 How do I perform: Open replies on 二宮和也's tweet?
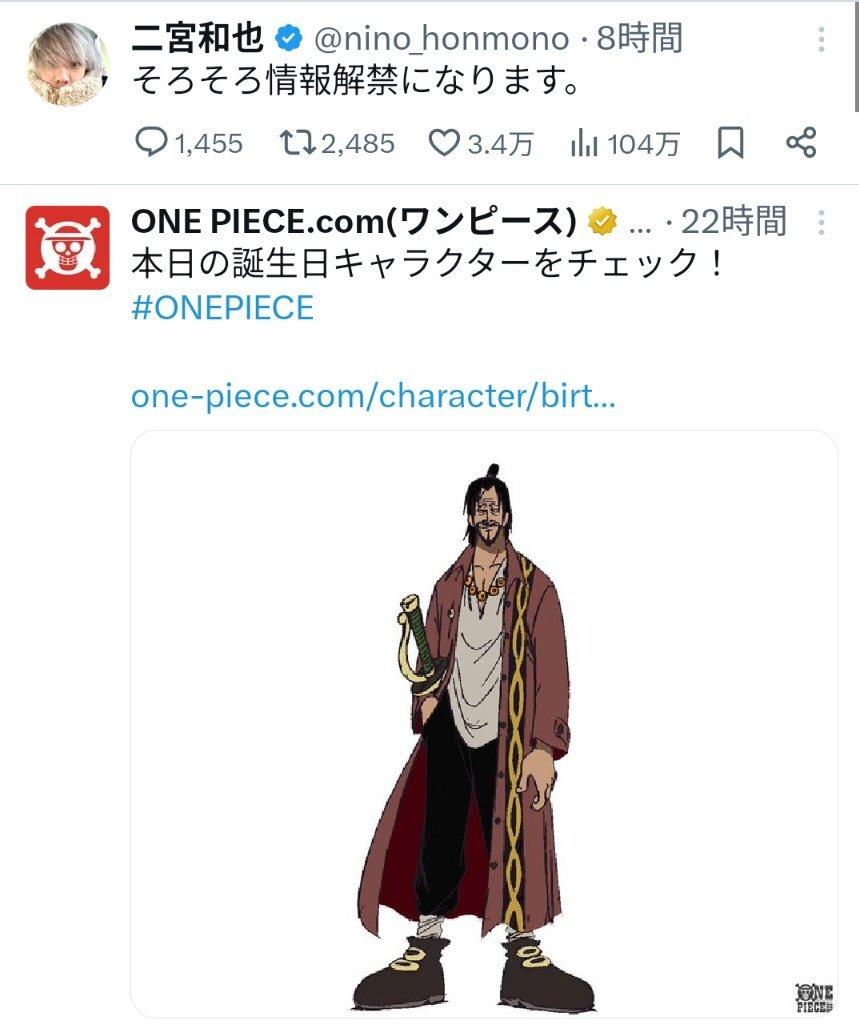click(151, 144)
